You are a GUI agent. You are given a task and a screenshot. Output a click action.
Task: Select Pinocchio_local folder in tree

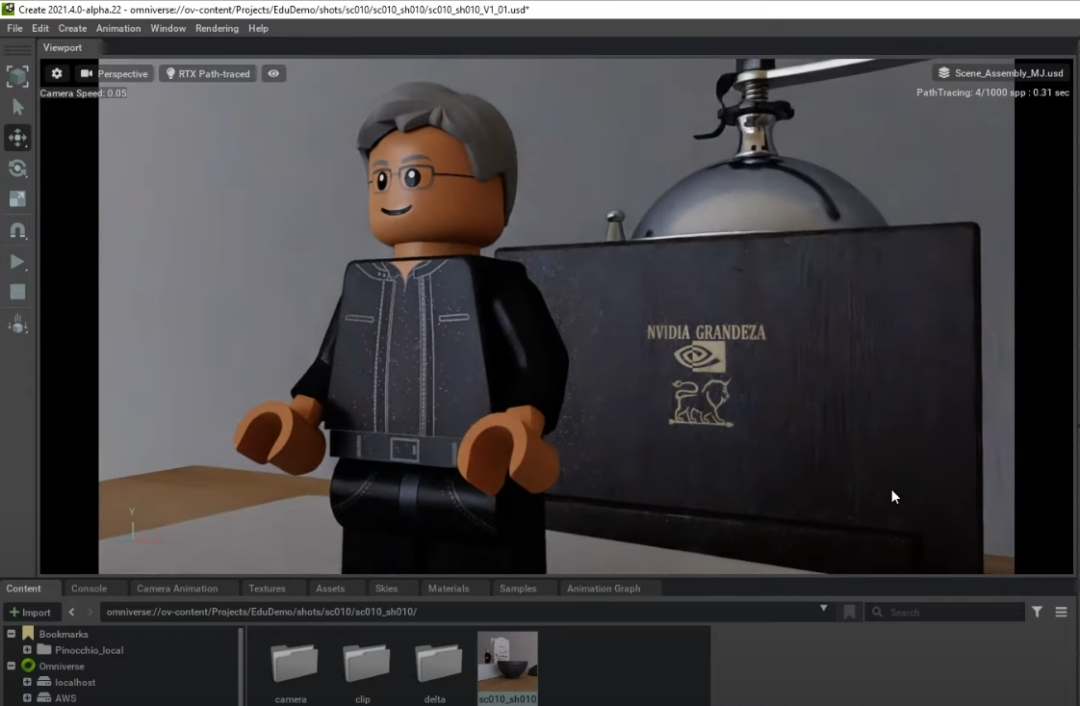click(x=89, y=650)
